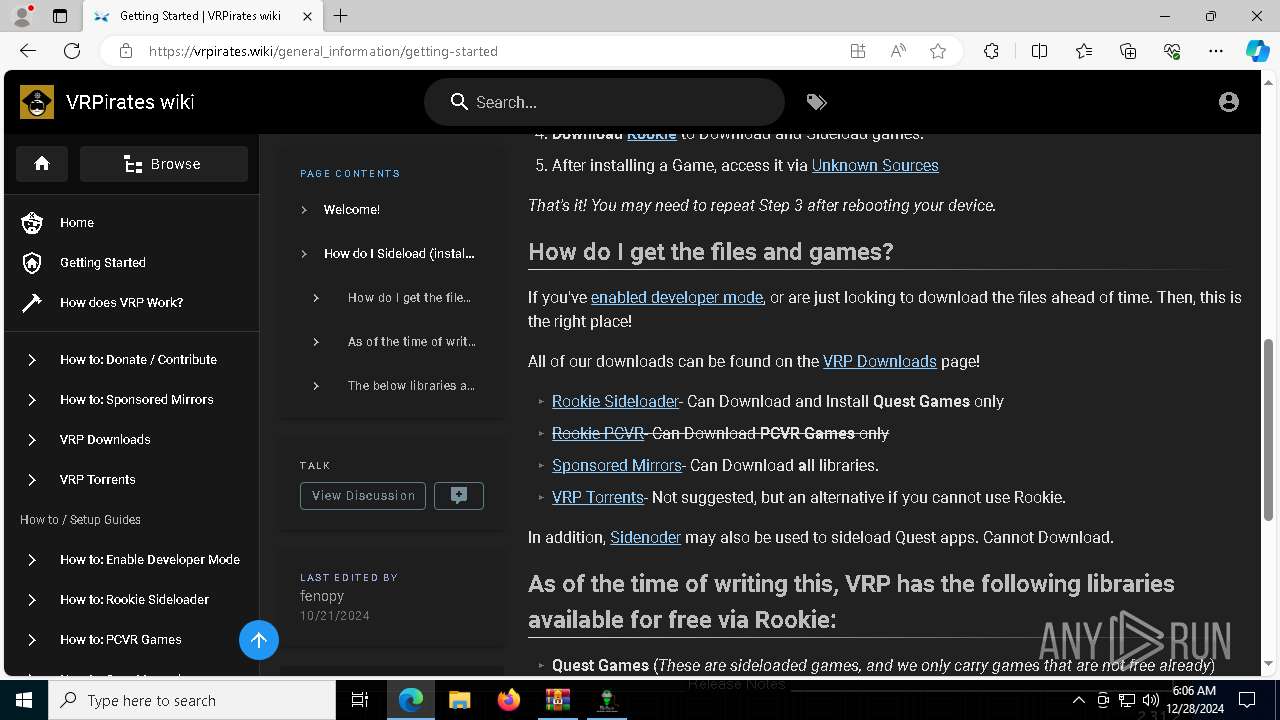Click the browser address bar URL
Screen dimensions: 1280x720
point(323,51)
